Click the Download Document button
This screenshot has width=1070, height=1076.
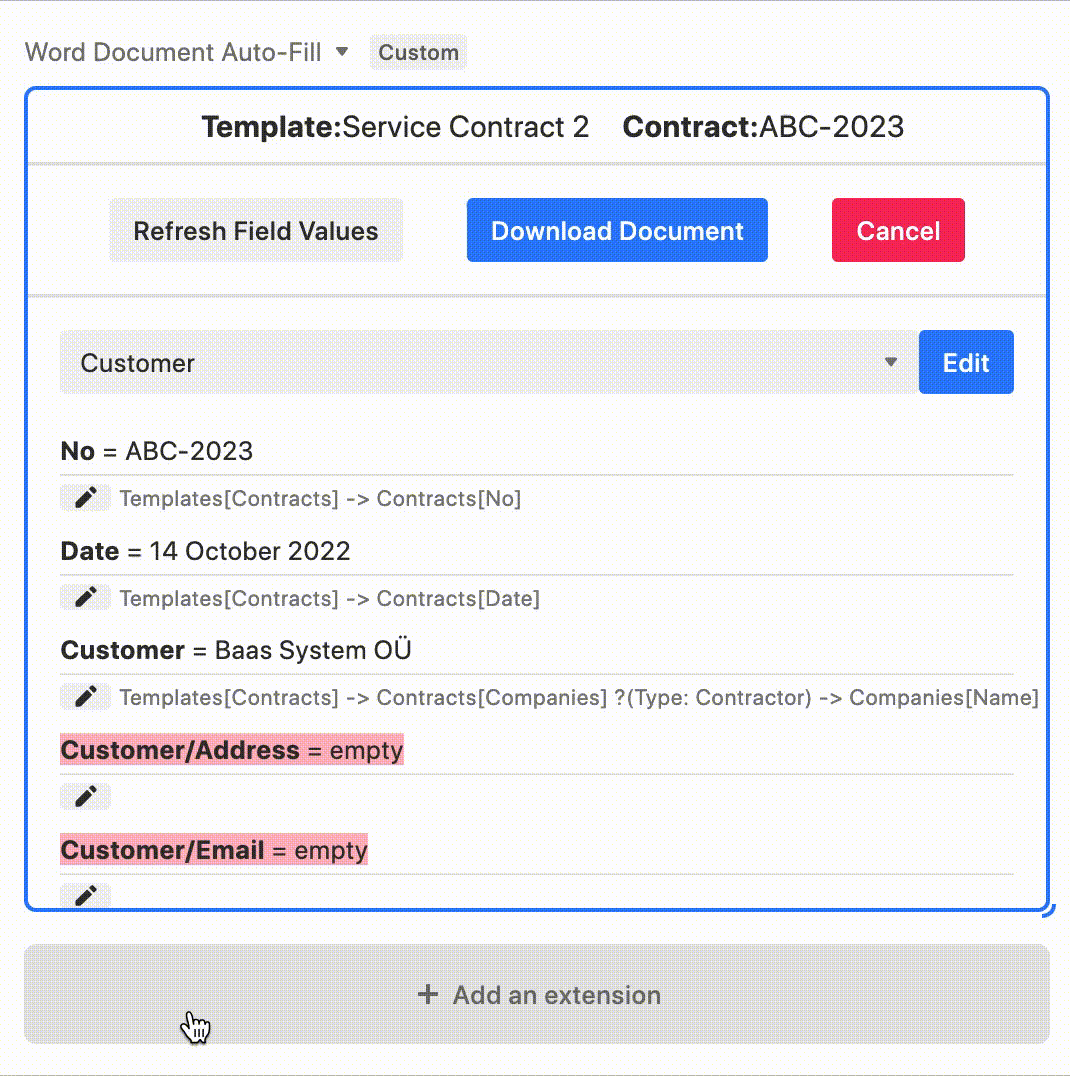pos(617,231)
